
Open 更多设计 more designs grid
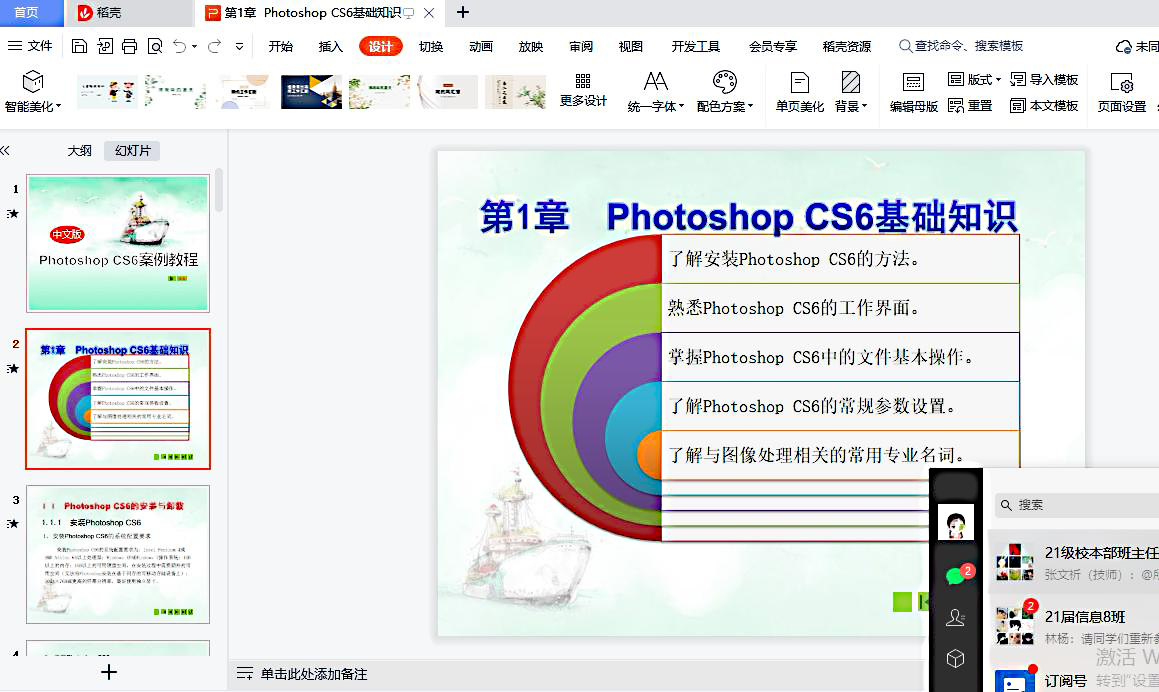583,91
